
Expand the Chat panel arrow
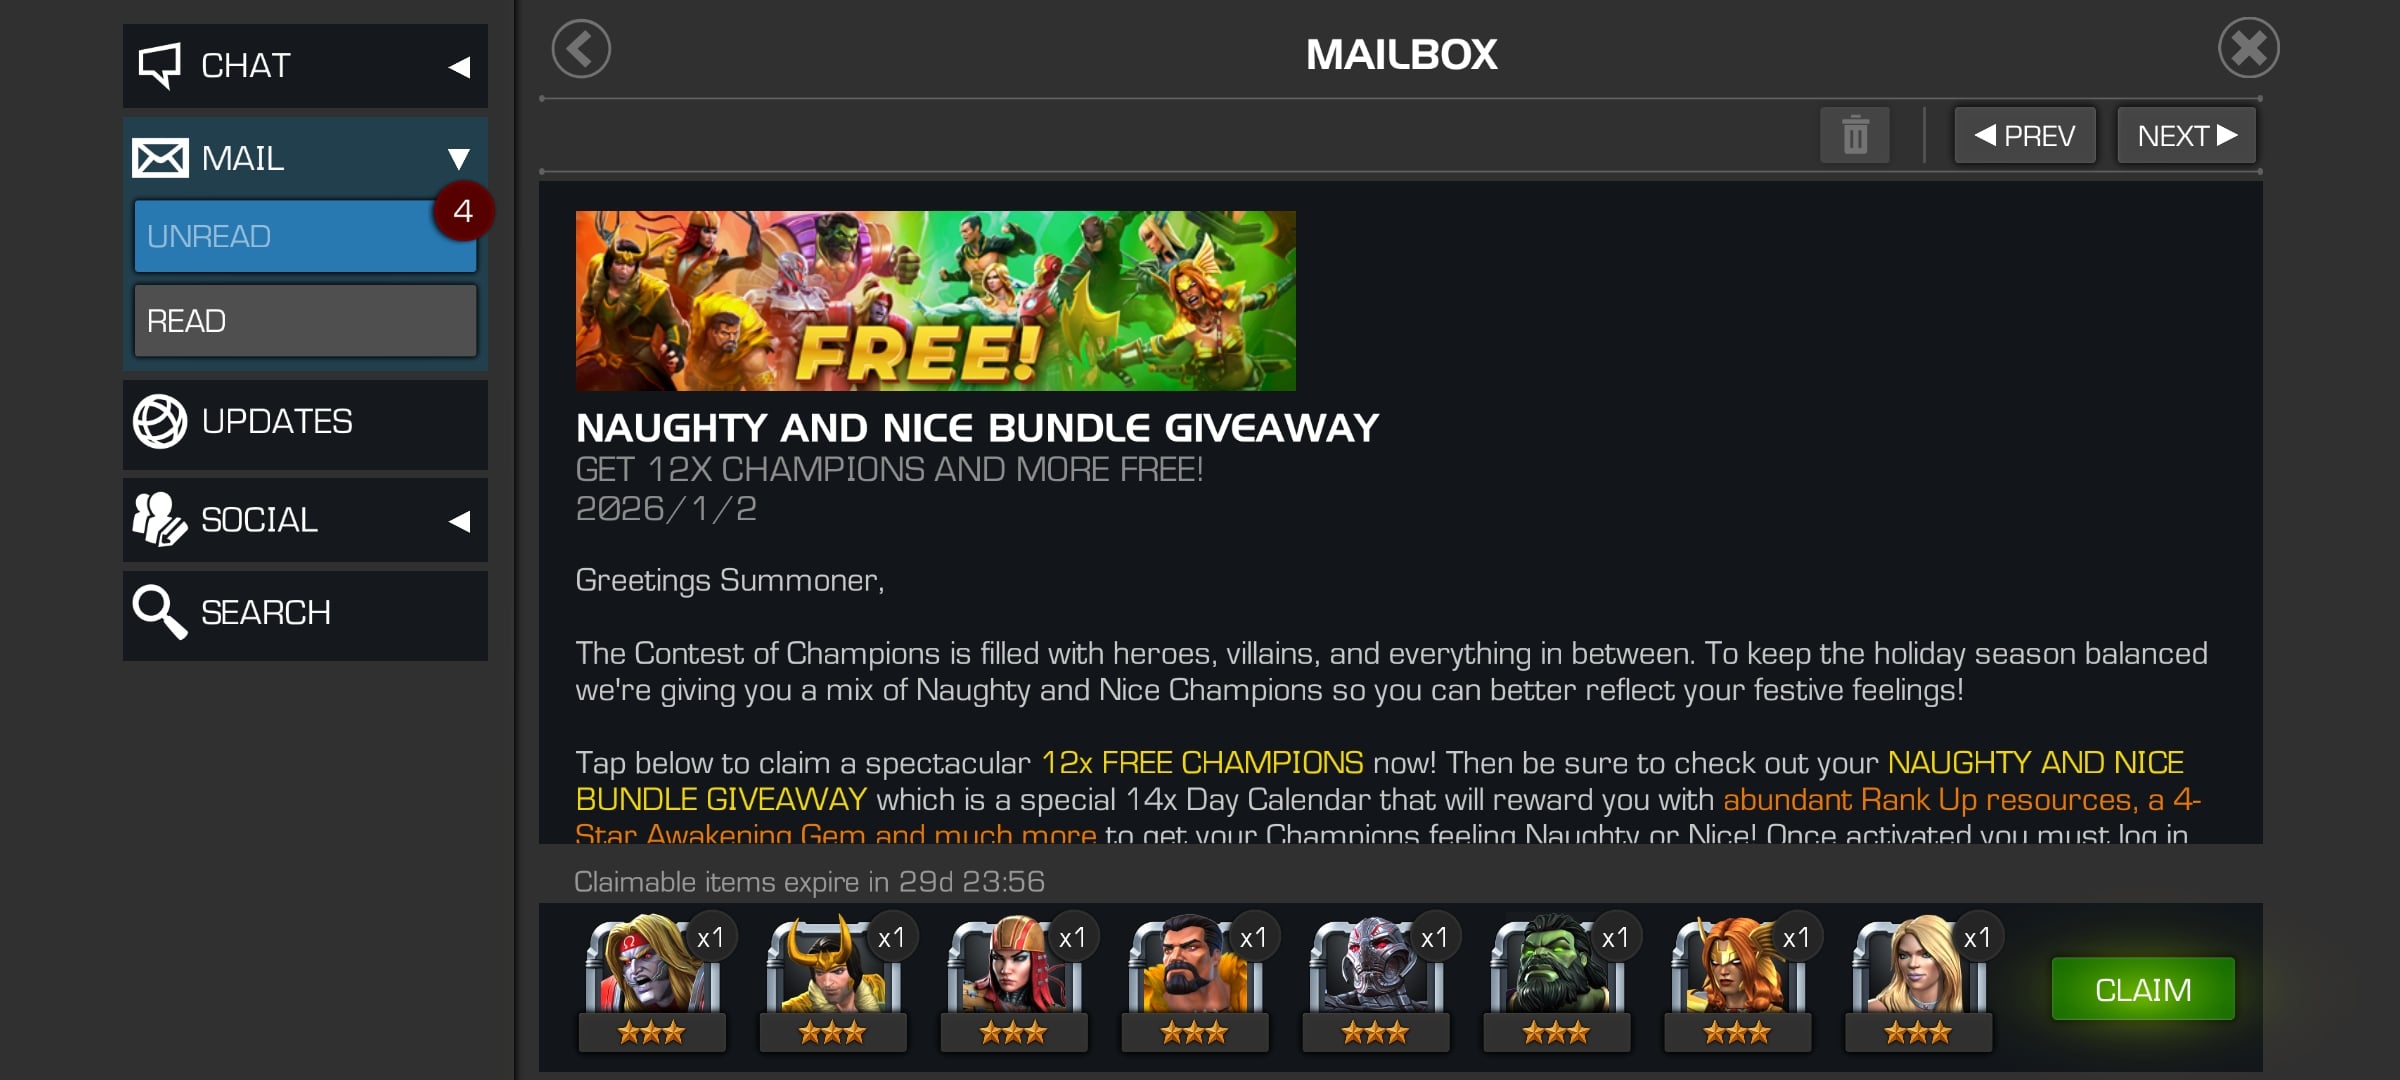click(x=459, y=67)
